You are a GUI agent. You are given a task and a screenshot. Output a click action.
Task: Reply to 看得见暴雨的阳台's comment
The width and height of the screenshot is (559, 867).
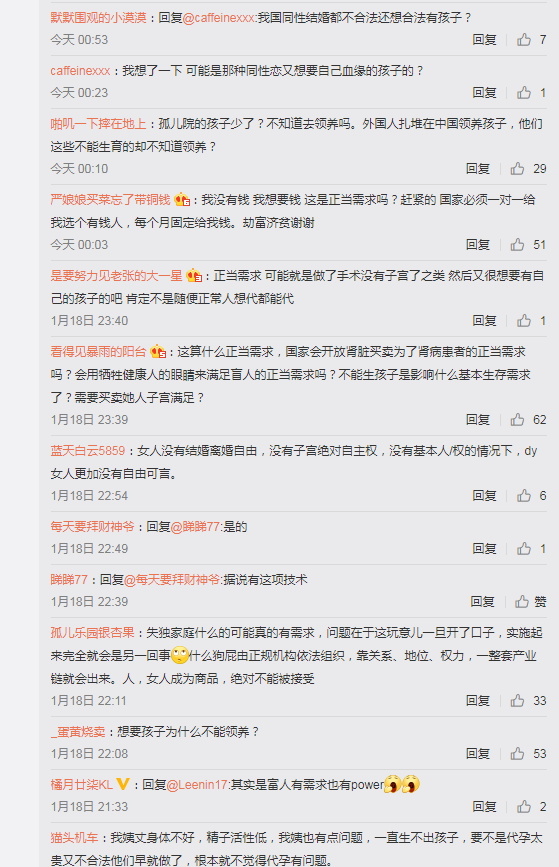(x=478, y=419)
